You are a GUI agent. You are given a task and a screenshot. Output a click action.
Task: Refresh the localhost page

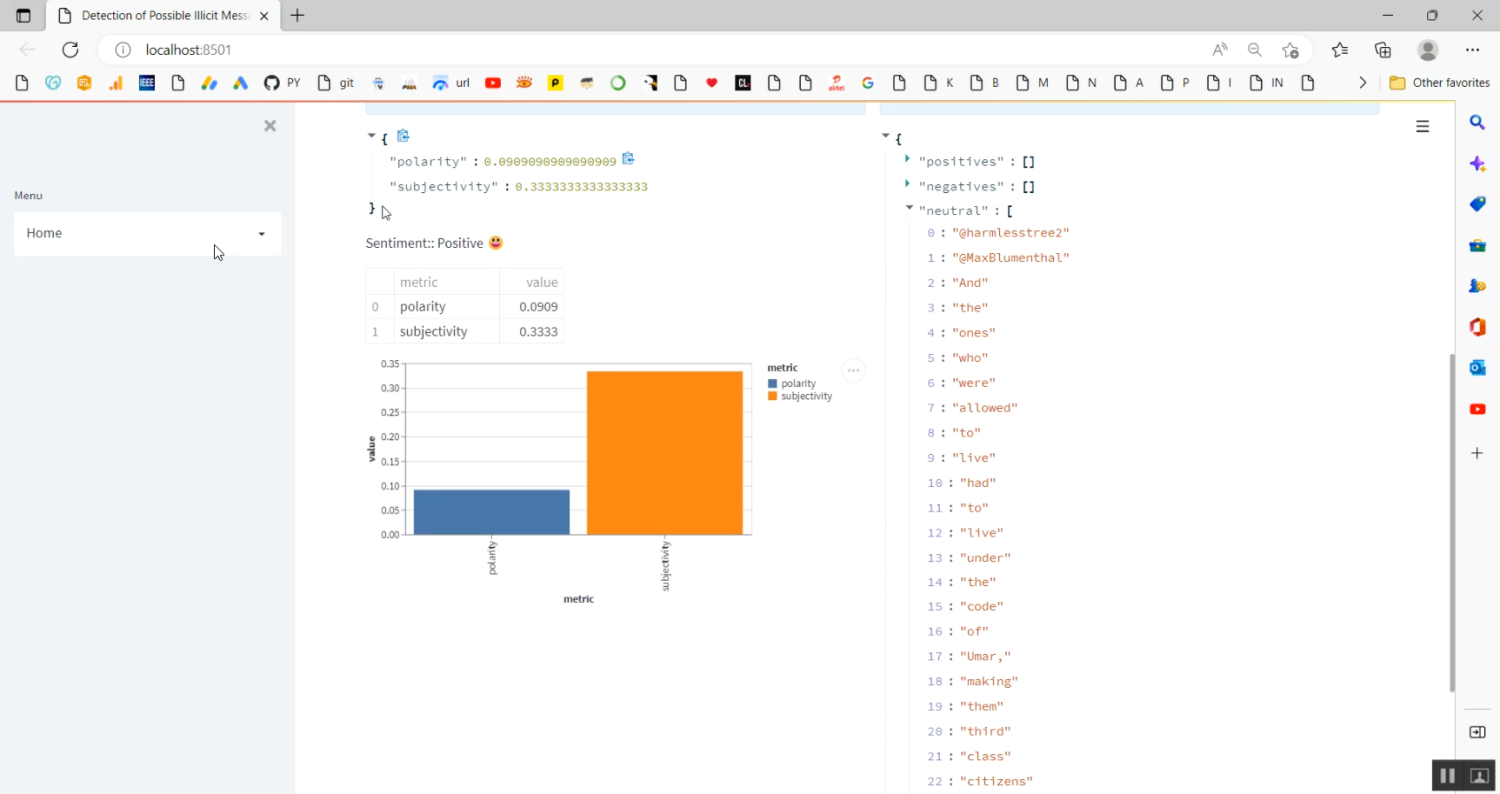coord(70,50)
